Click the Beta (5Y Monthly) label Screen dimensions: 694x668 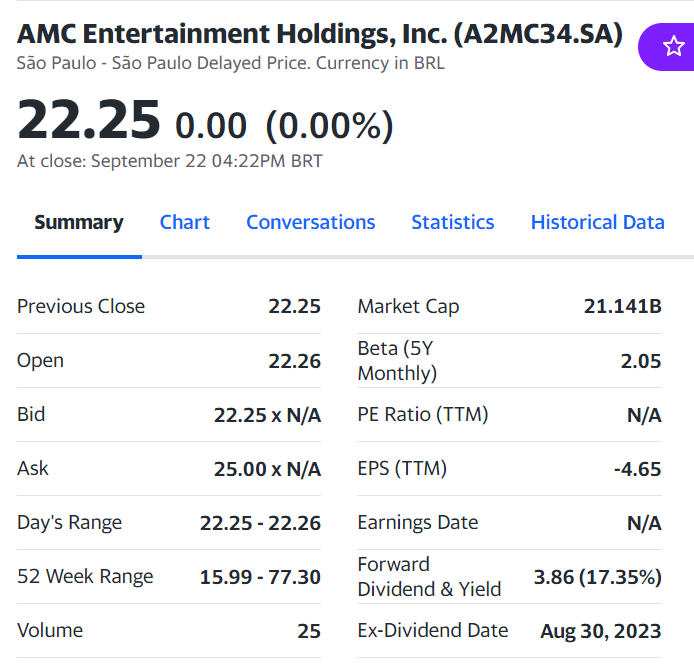coord(397,361)
